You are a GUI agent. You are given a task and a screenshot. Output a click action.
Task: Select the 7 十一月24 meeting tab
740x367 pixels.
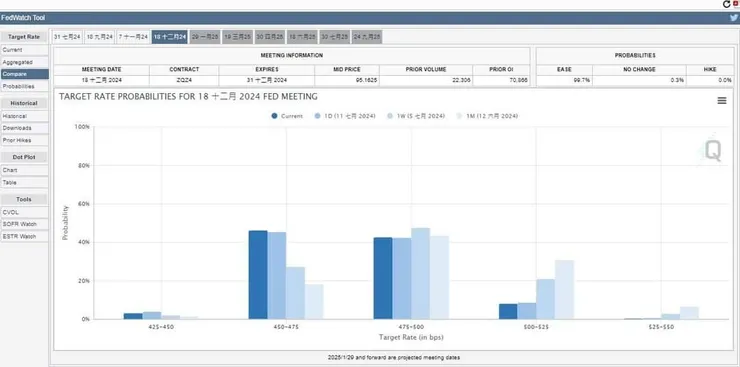point(133,37)
